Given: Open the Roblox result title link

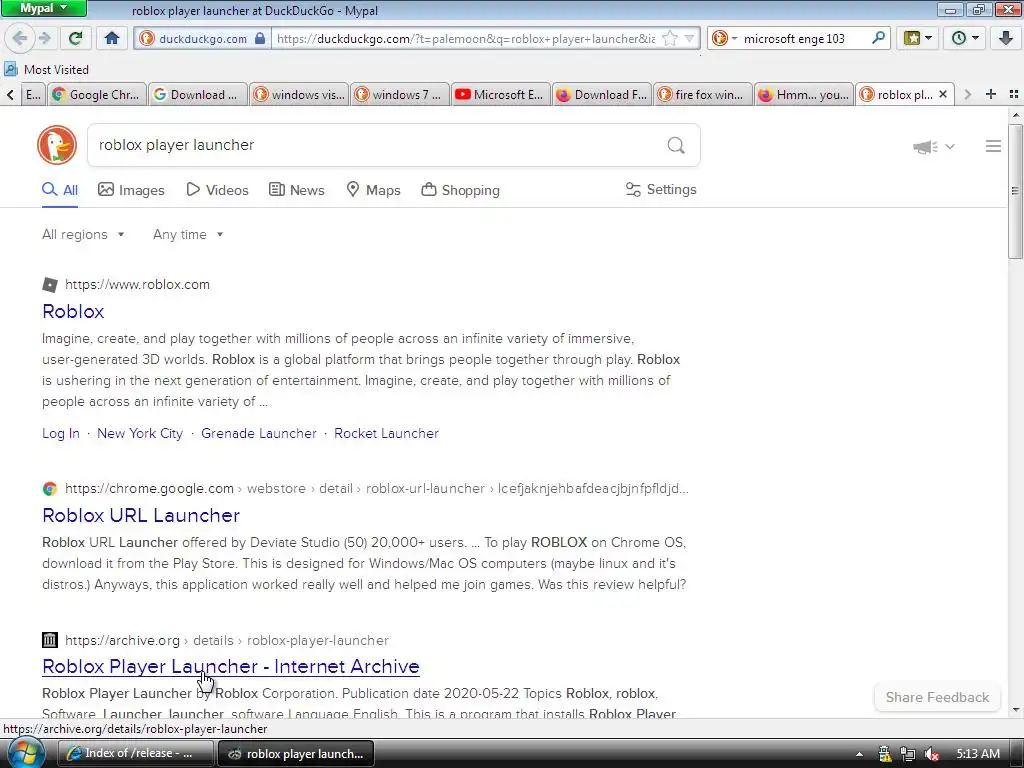Looking at the screenshot, I should click(73, 312).
